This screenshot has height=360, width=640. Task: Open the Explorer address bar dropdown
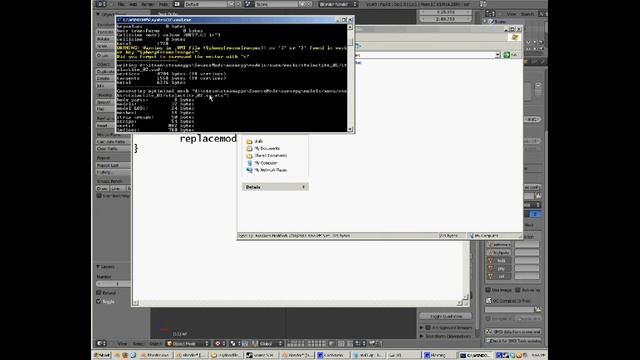(497, 55)
